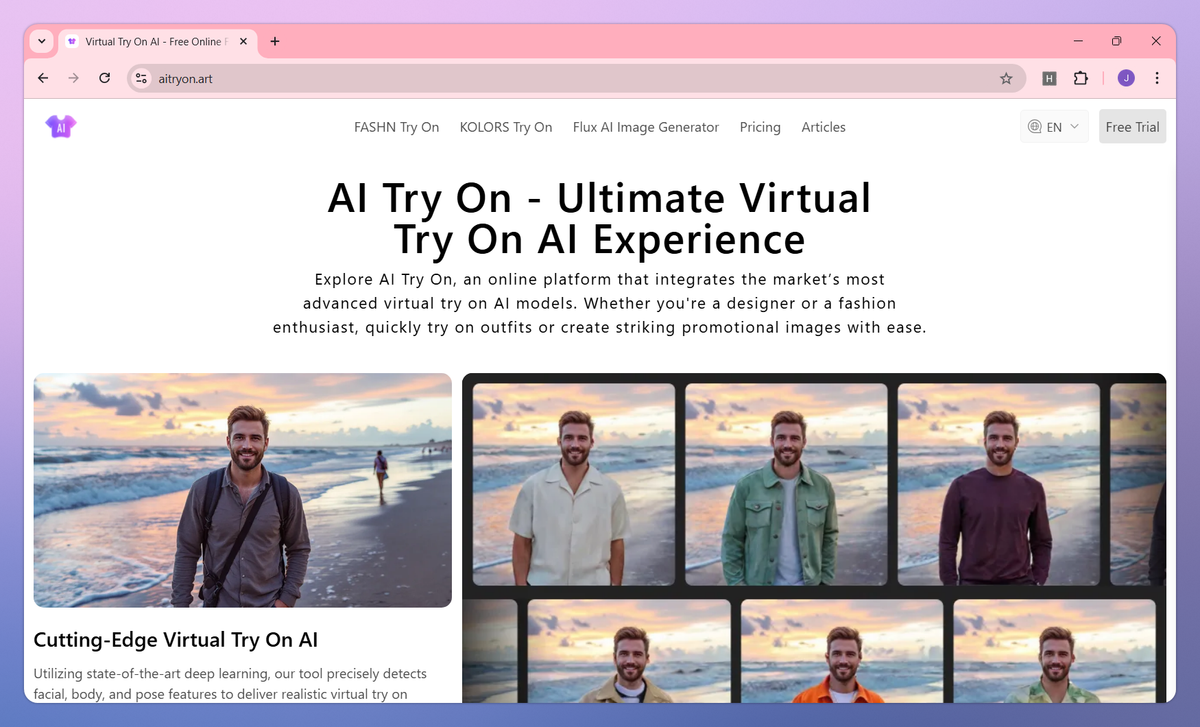This screenshot has height=727, width=1200.
Task: Go back with the browser back arrow
Action: click(43, 78)
